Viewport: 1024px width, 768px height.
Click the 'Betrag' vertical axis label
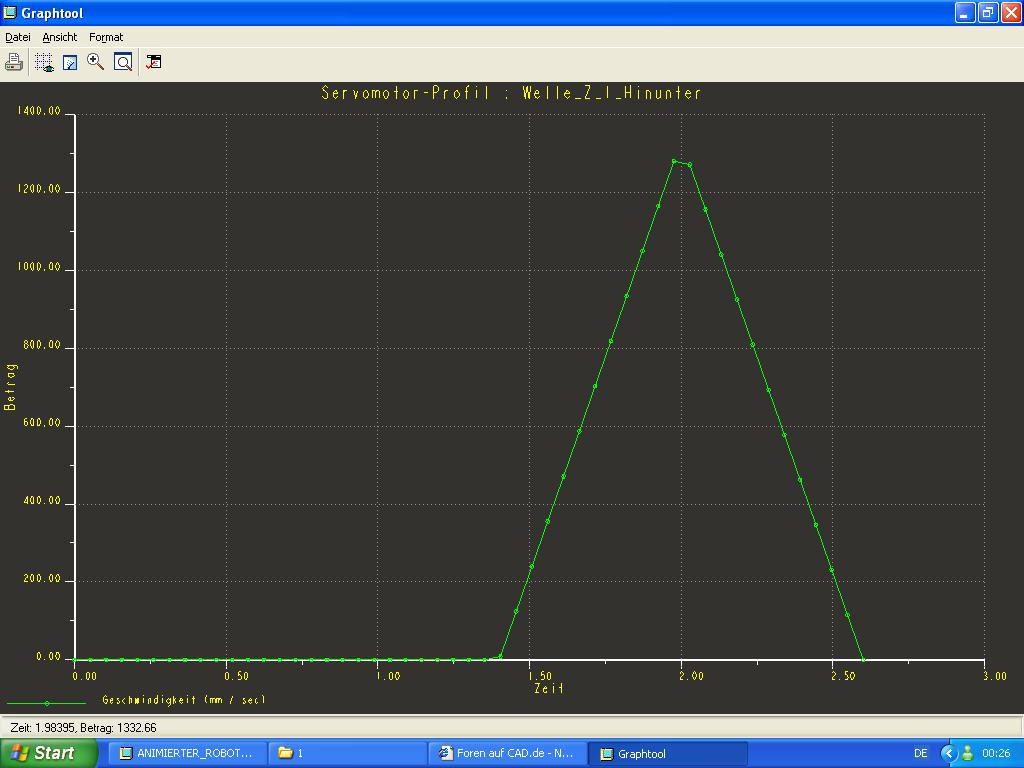tap(10, 387)
